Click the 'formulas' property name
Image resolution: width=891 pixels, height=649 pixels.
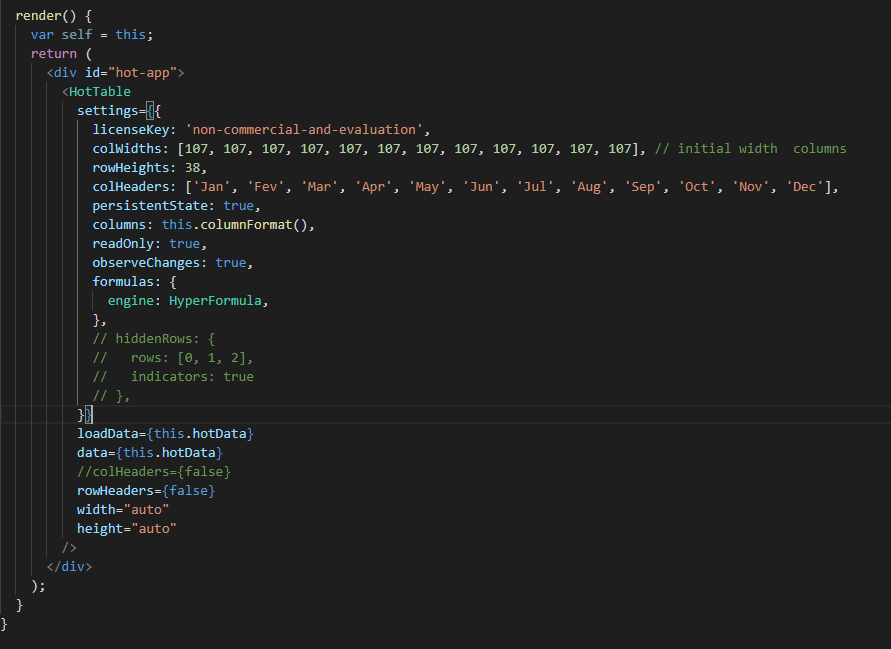123,282
